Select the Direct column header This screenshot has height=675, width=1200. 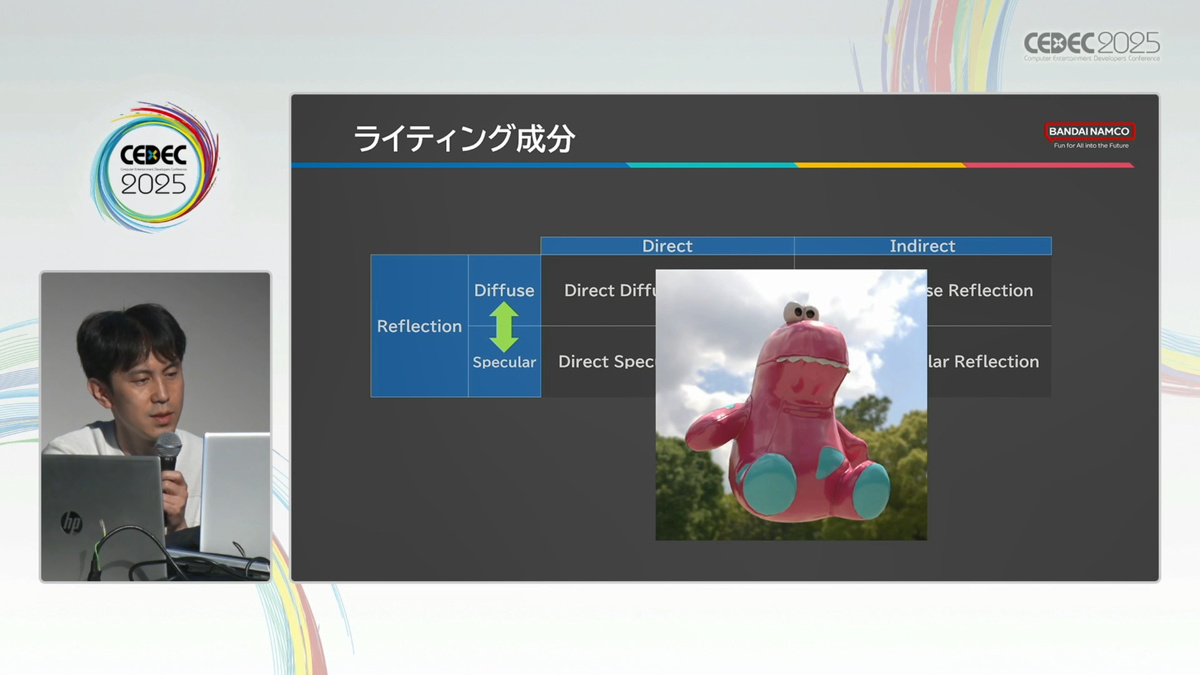(667, 246)
